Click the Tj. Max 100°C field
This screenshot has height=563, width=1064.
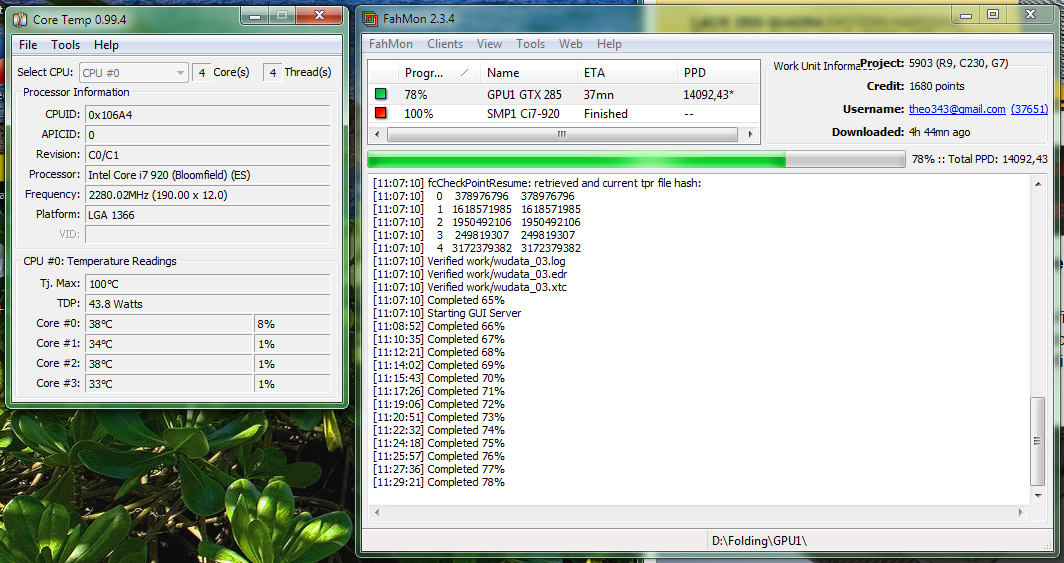(208, 284)
